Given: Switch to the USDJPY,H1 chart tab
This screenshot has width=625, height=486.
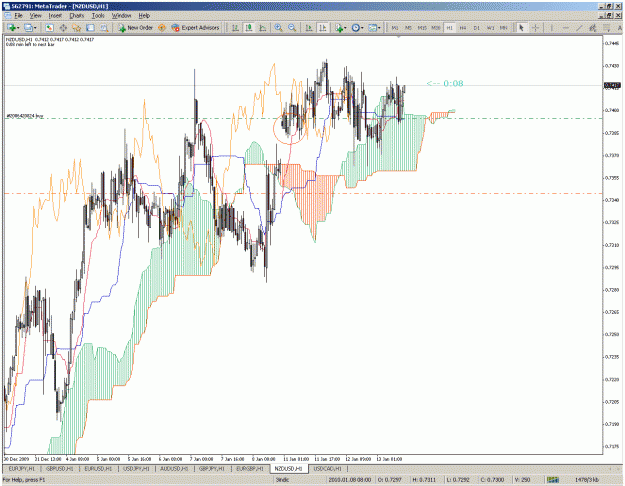Looking at the screenshot, I should click(136, 468).
